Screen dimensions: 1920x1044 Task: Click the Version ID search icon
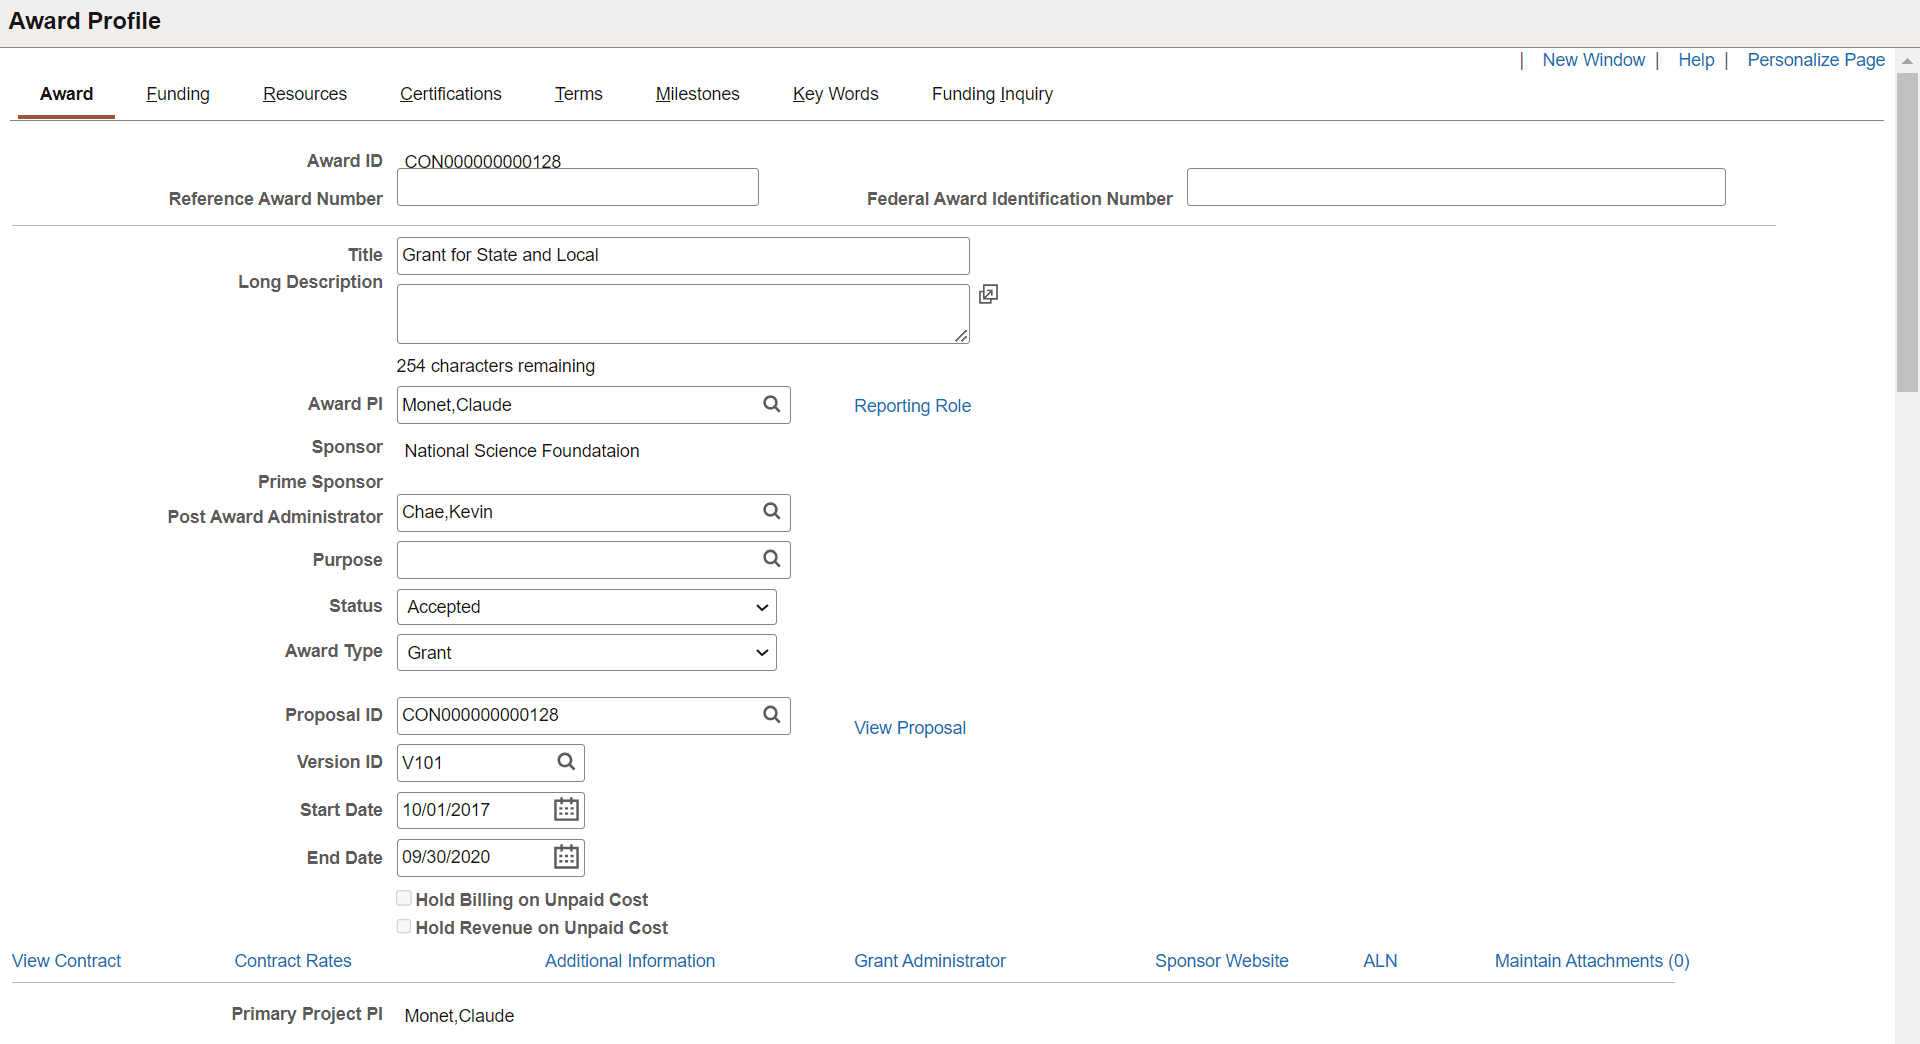[x=566, y=762]
